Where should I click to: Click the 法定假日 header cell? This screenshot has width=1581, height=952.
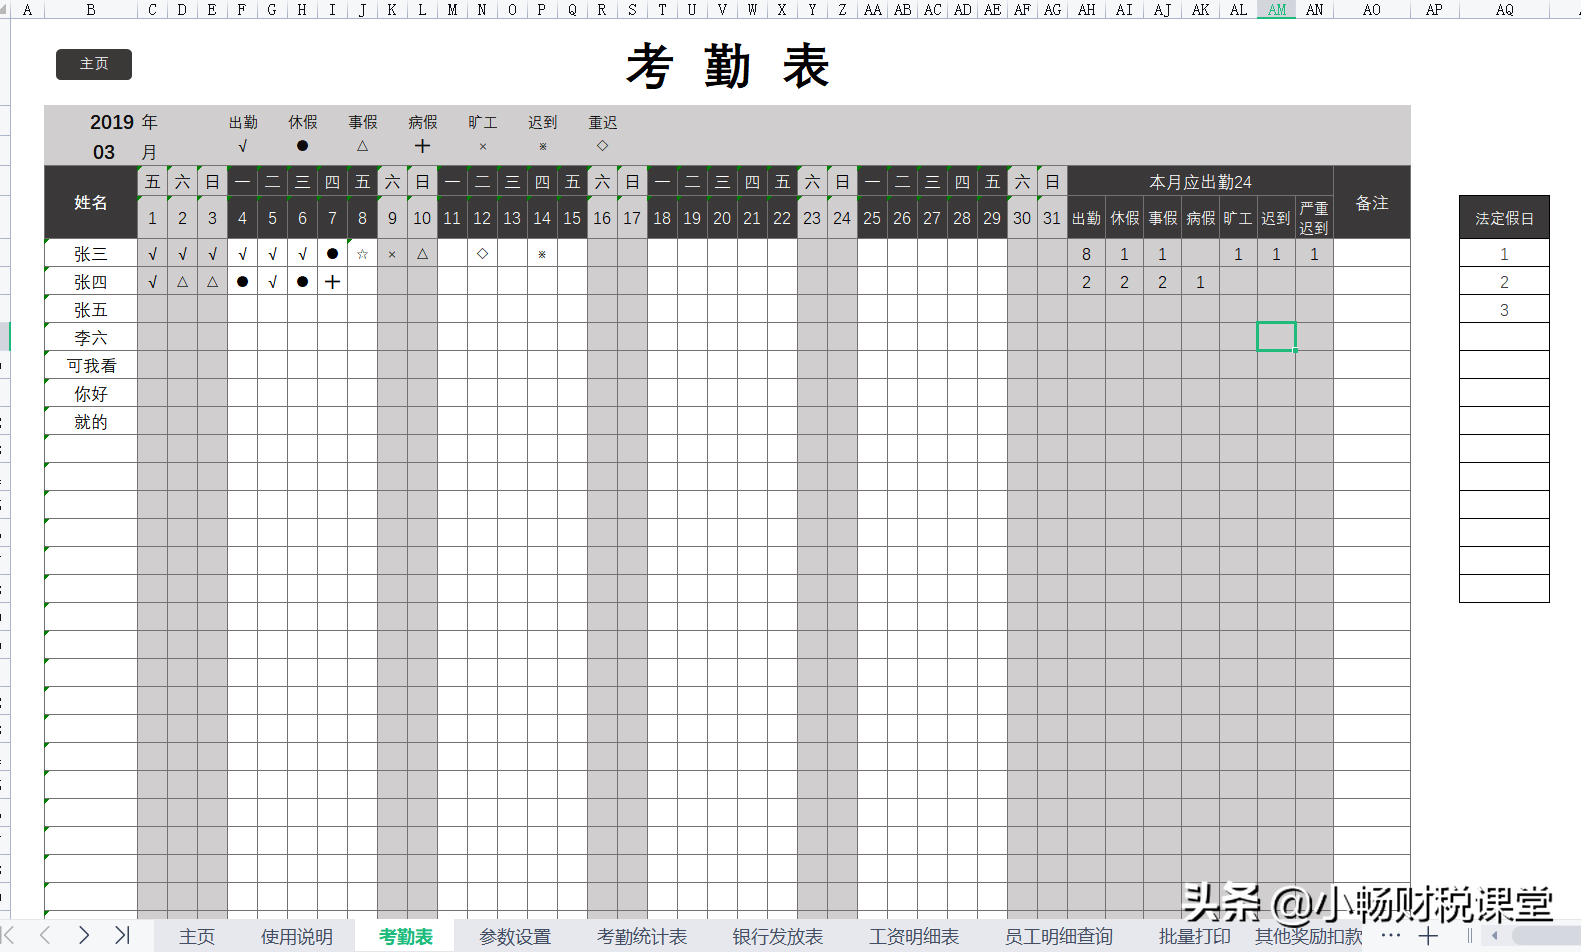(x=1504, y=218)
